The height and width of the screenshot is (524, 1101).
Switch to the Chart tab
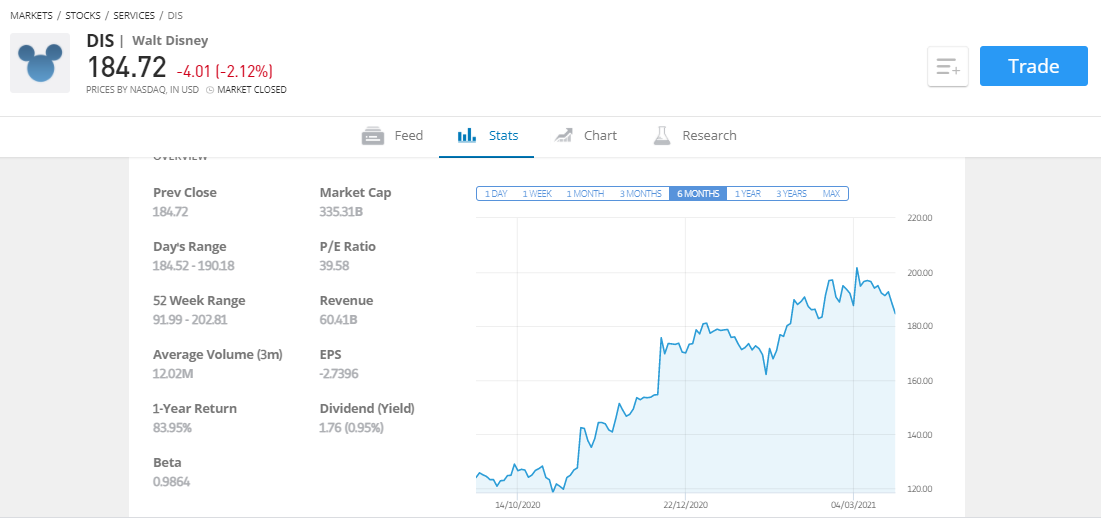point(585,136)
